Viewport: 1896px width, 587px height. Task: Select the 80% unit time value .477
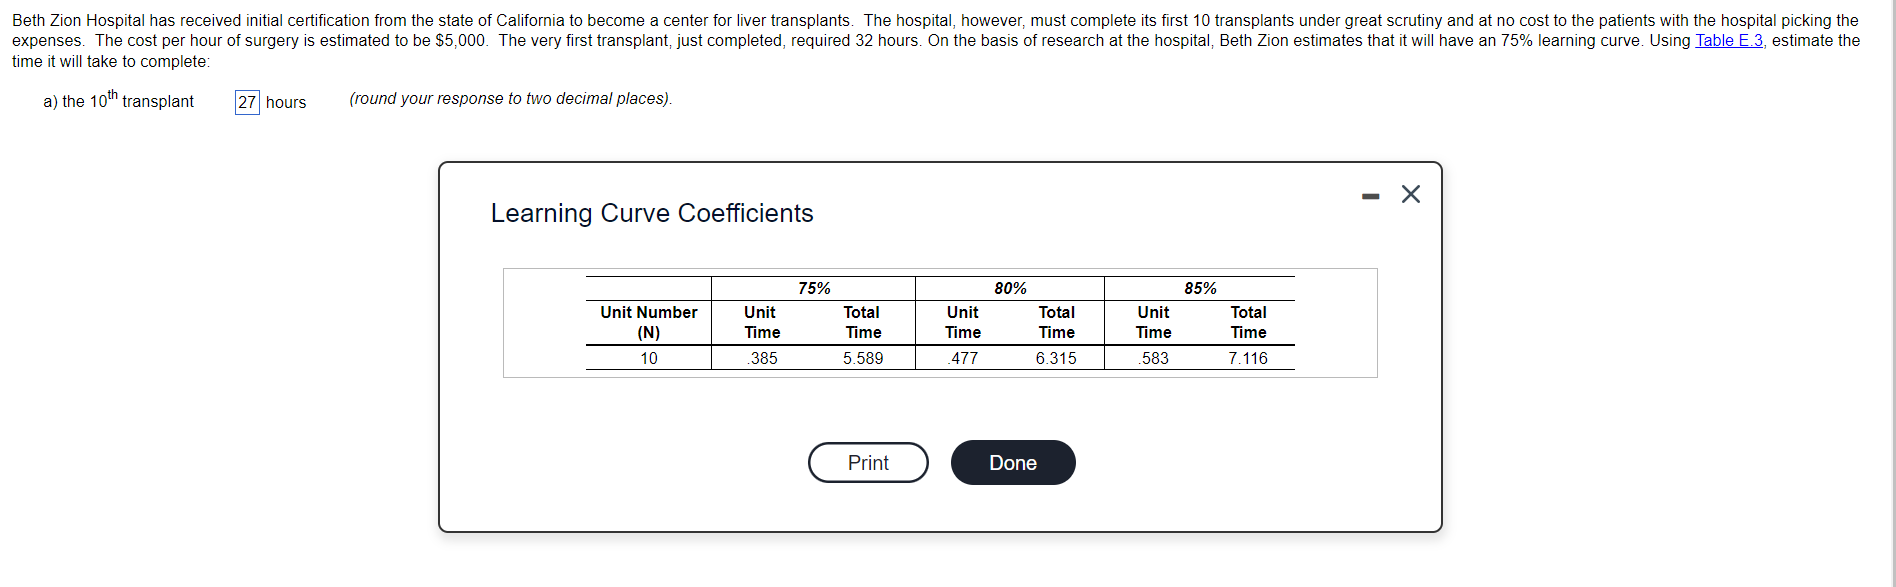click(964, 358)
